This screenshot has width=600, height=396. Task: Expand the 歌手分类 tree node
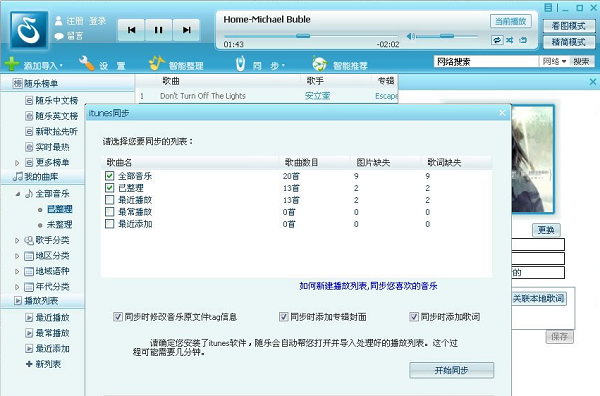pyautogui.click(x=17, y=240)
